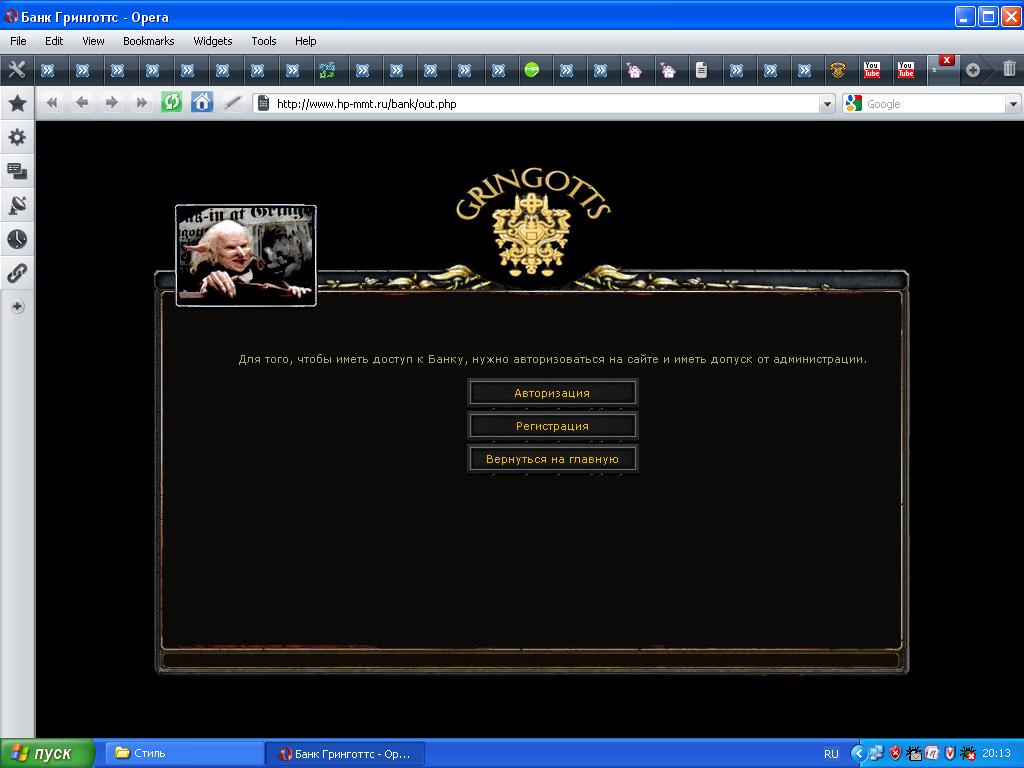The image size is (1024, 768).
Task: Open the Tools menu
Action: pos(263,41)
